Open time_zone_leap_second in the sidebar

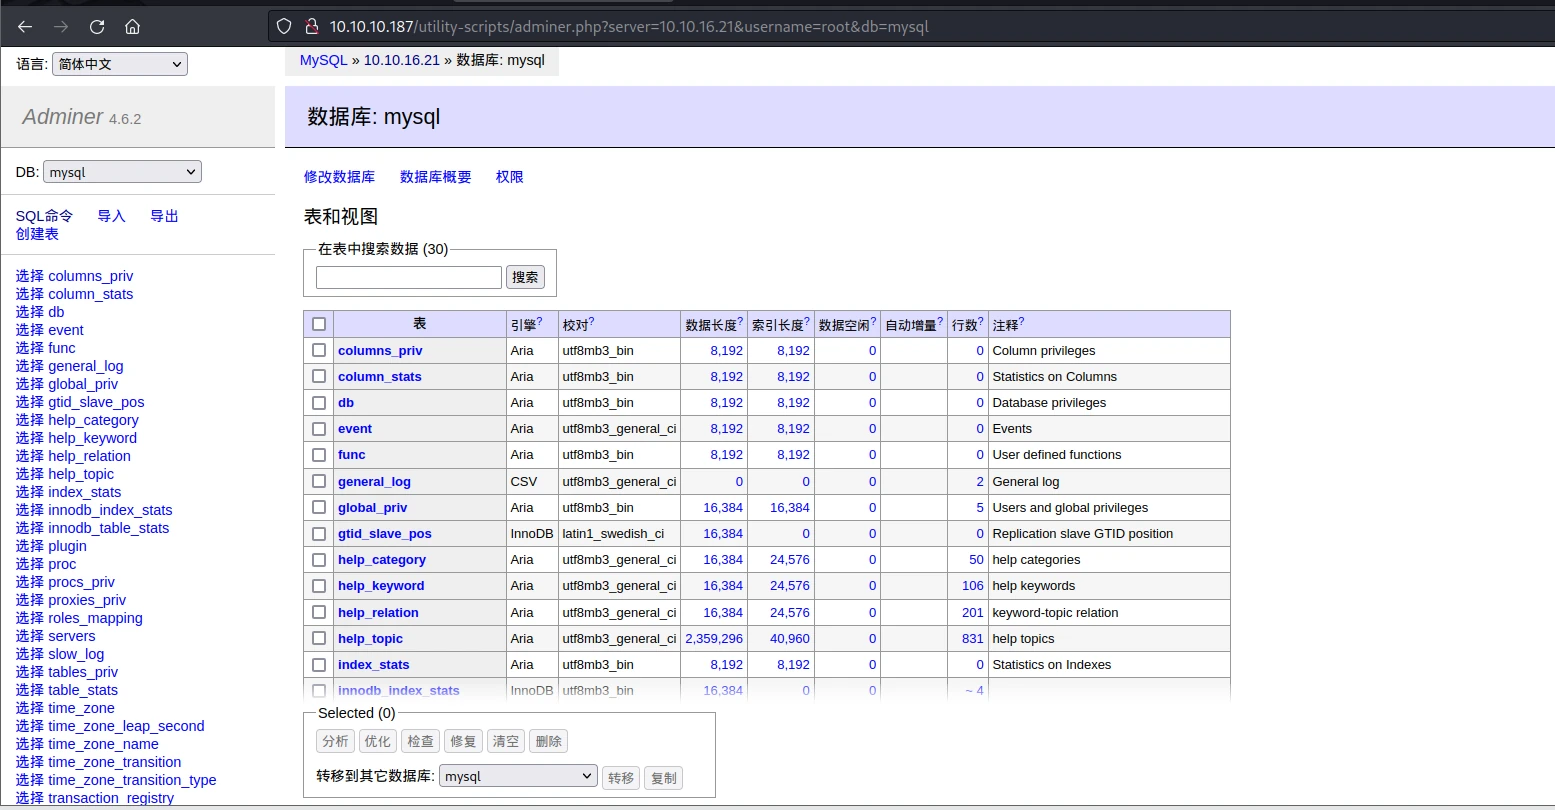point(126,726)
